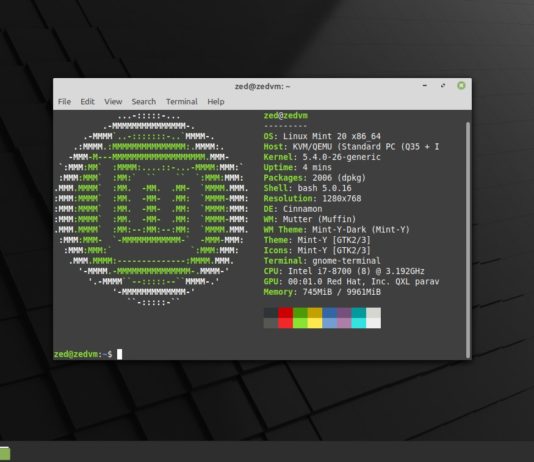Open the Help menu

tap(216, 101)
